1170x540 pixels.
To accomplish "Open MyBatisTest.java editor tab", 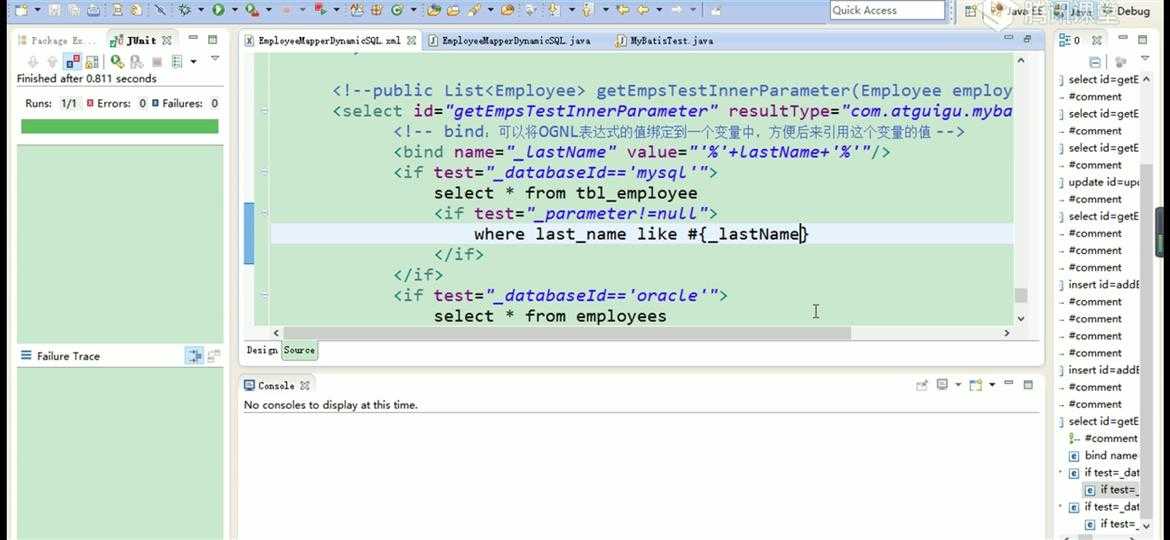I will 663,41.
